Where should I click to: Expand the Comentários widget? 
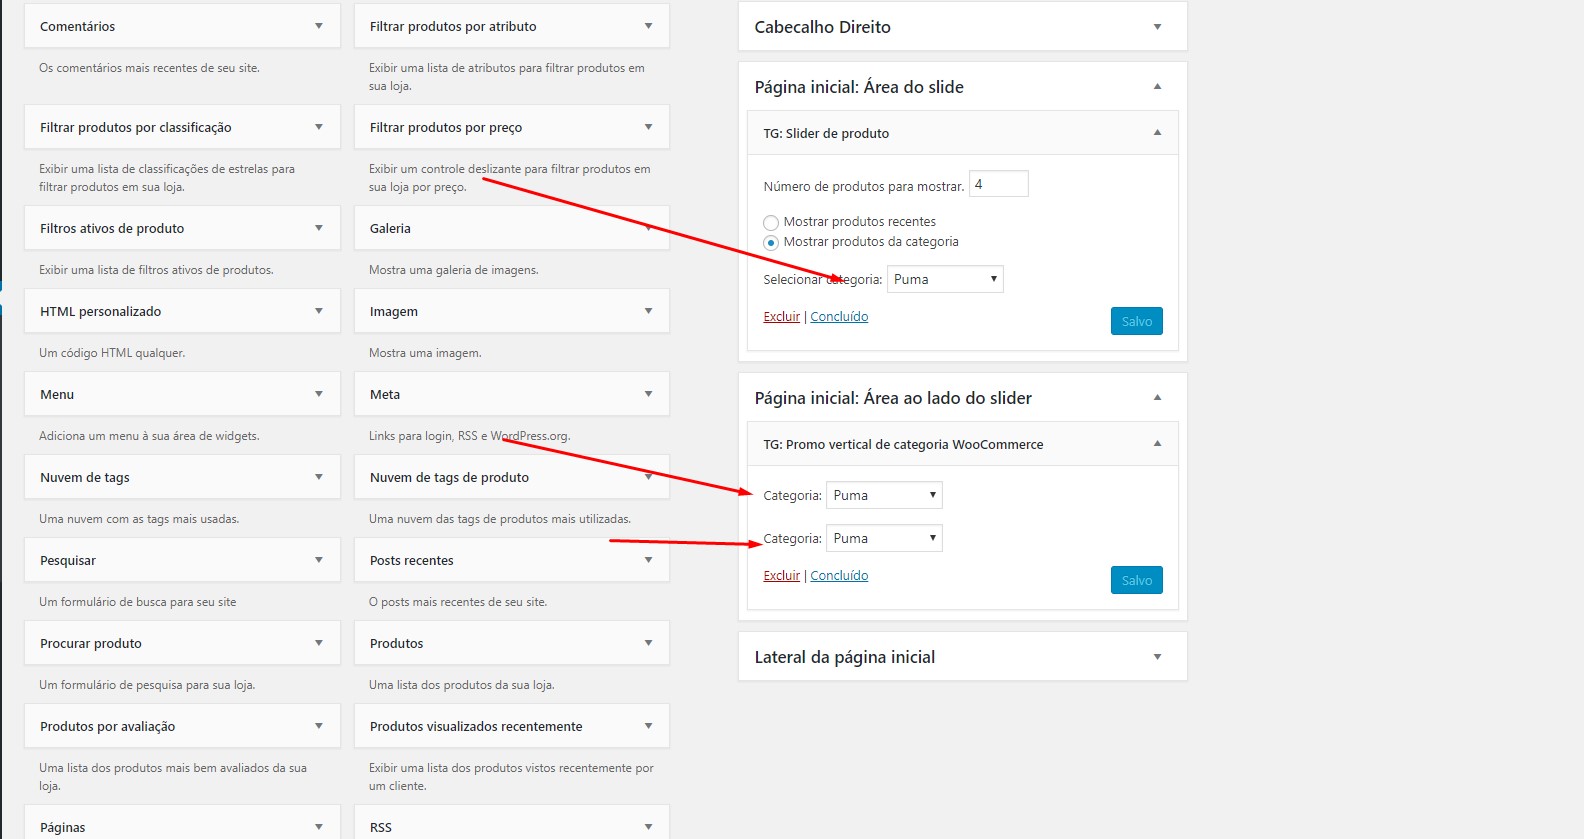pyautogui.click(x=182, y=26)
